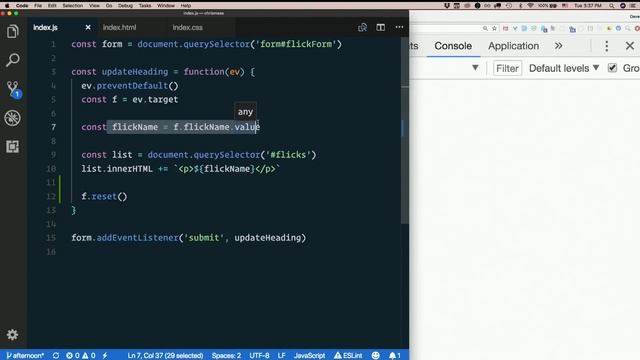Click the open changes icon in editor toolbar
Screen dimensions: 640x360
click(362, 27)
